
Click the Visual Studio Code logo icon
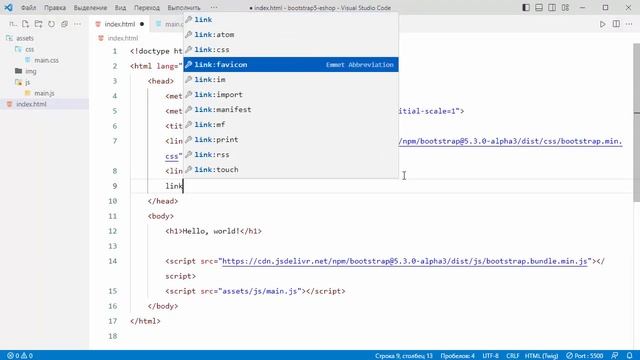click(x=8, y=7)
